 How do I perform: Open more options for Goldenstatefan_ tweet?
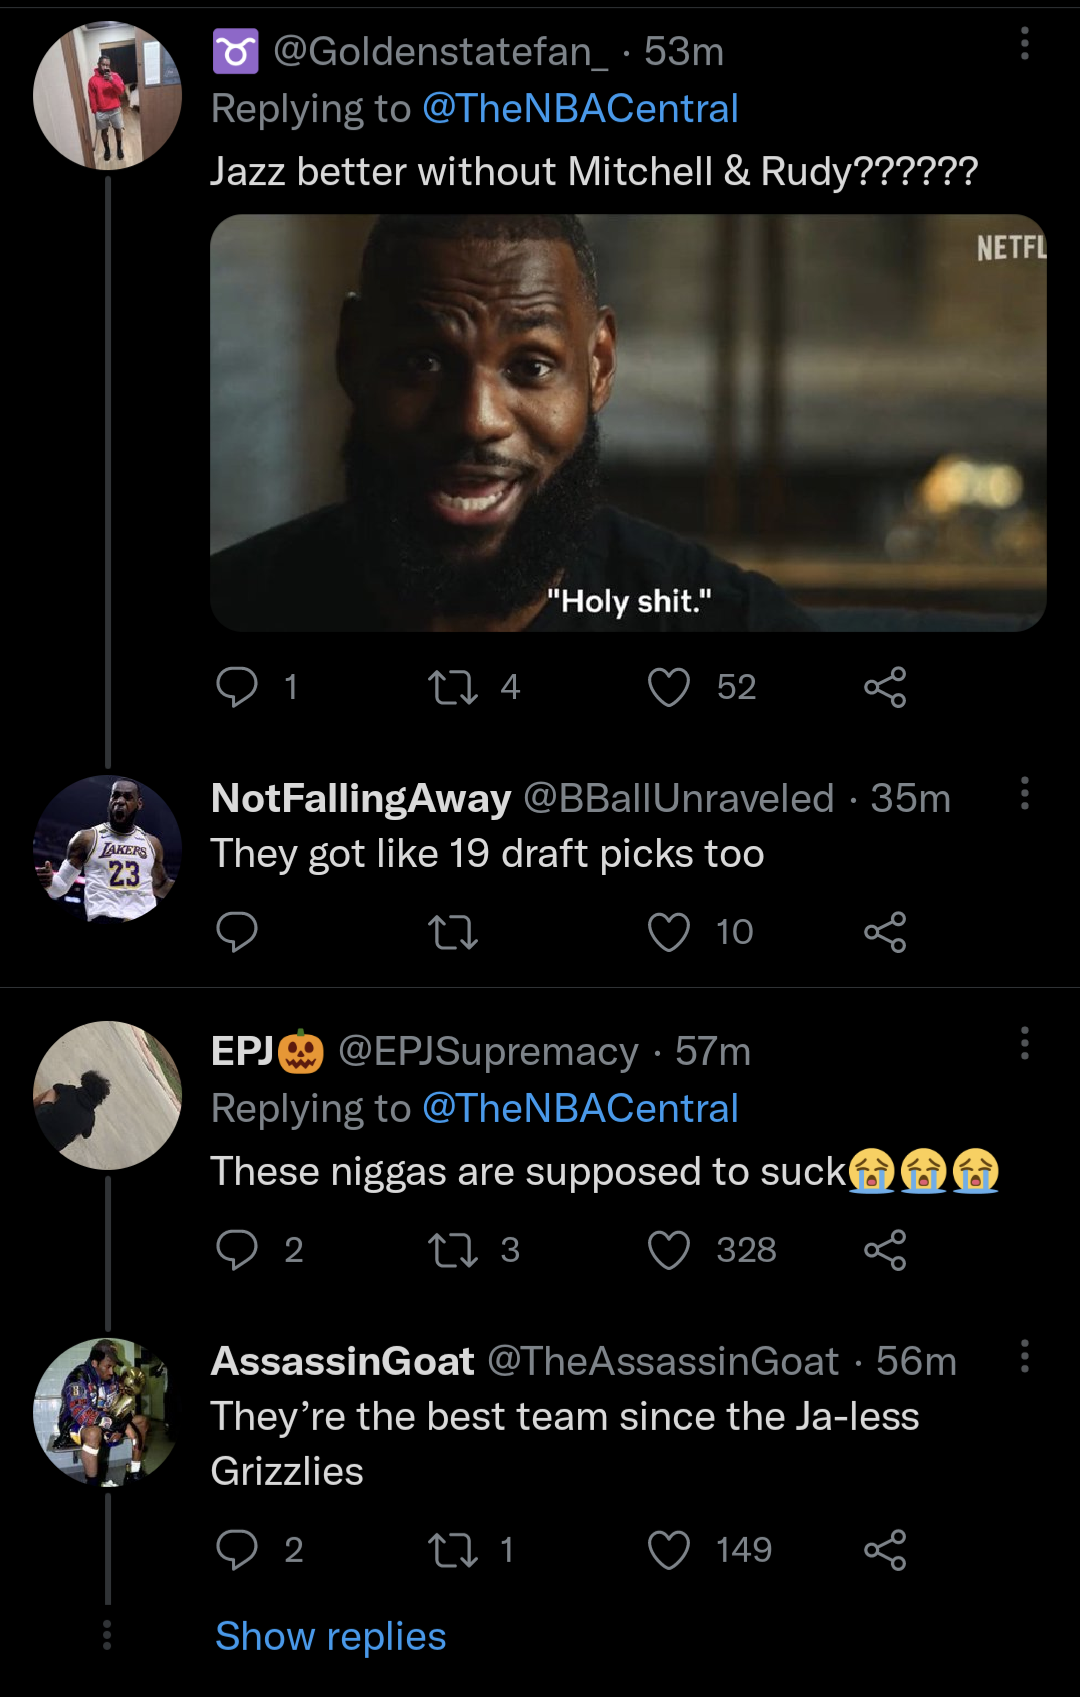[x=1024, y=44]
